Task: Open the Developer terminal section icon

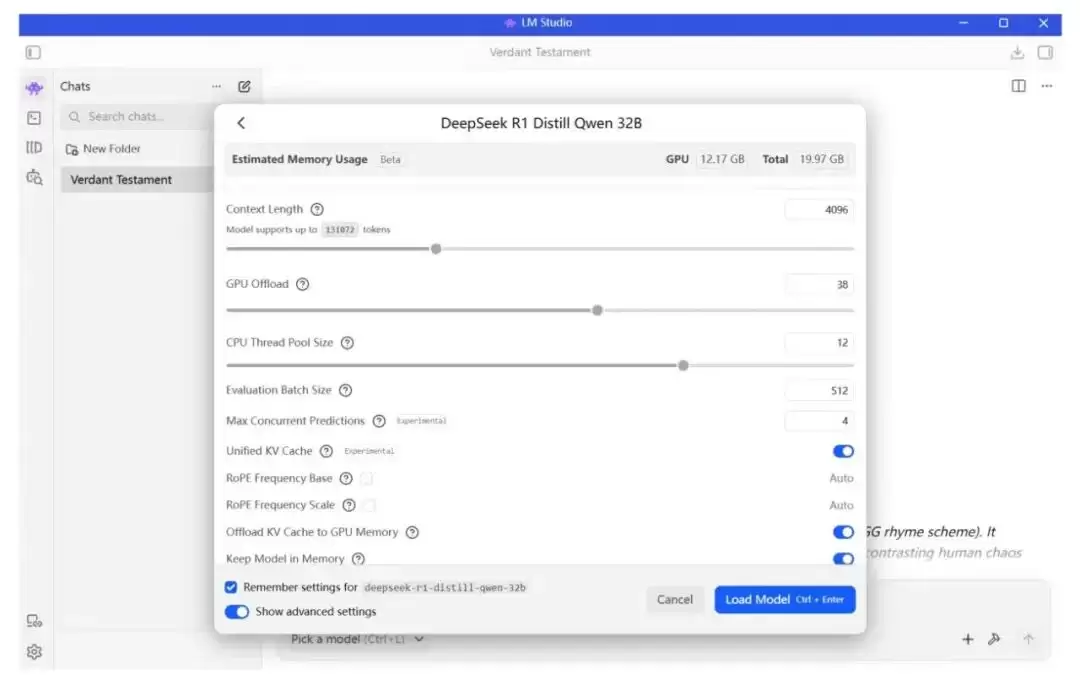Action: (x=34, y=118)
